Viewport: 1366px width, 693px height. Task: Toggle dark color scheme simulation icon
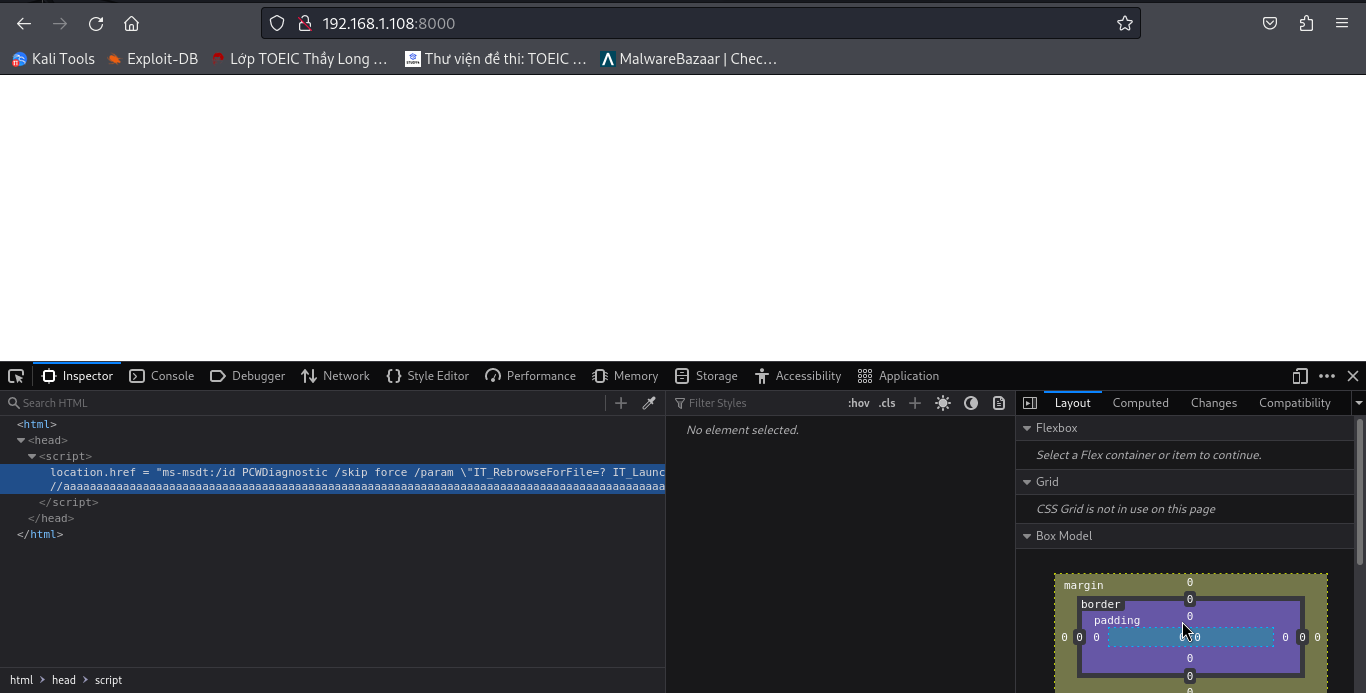click(971, 403)
